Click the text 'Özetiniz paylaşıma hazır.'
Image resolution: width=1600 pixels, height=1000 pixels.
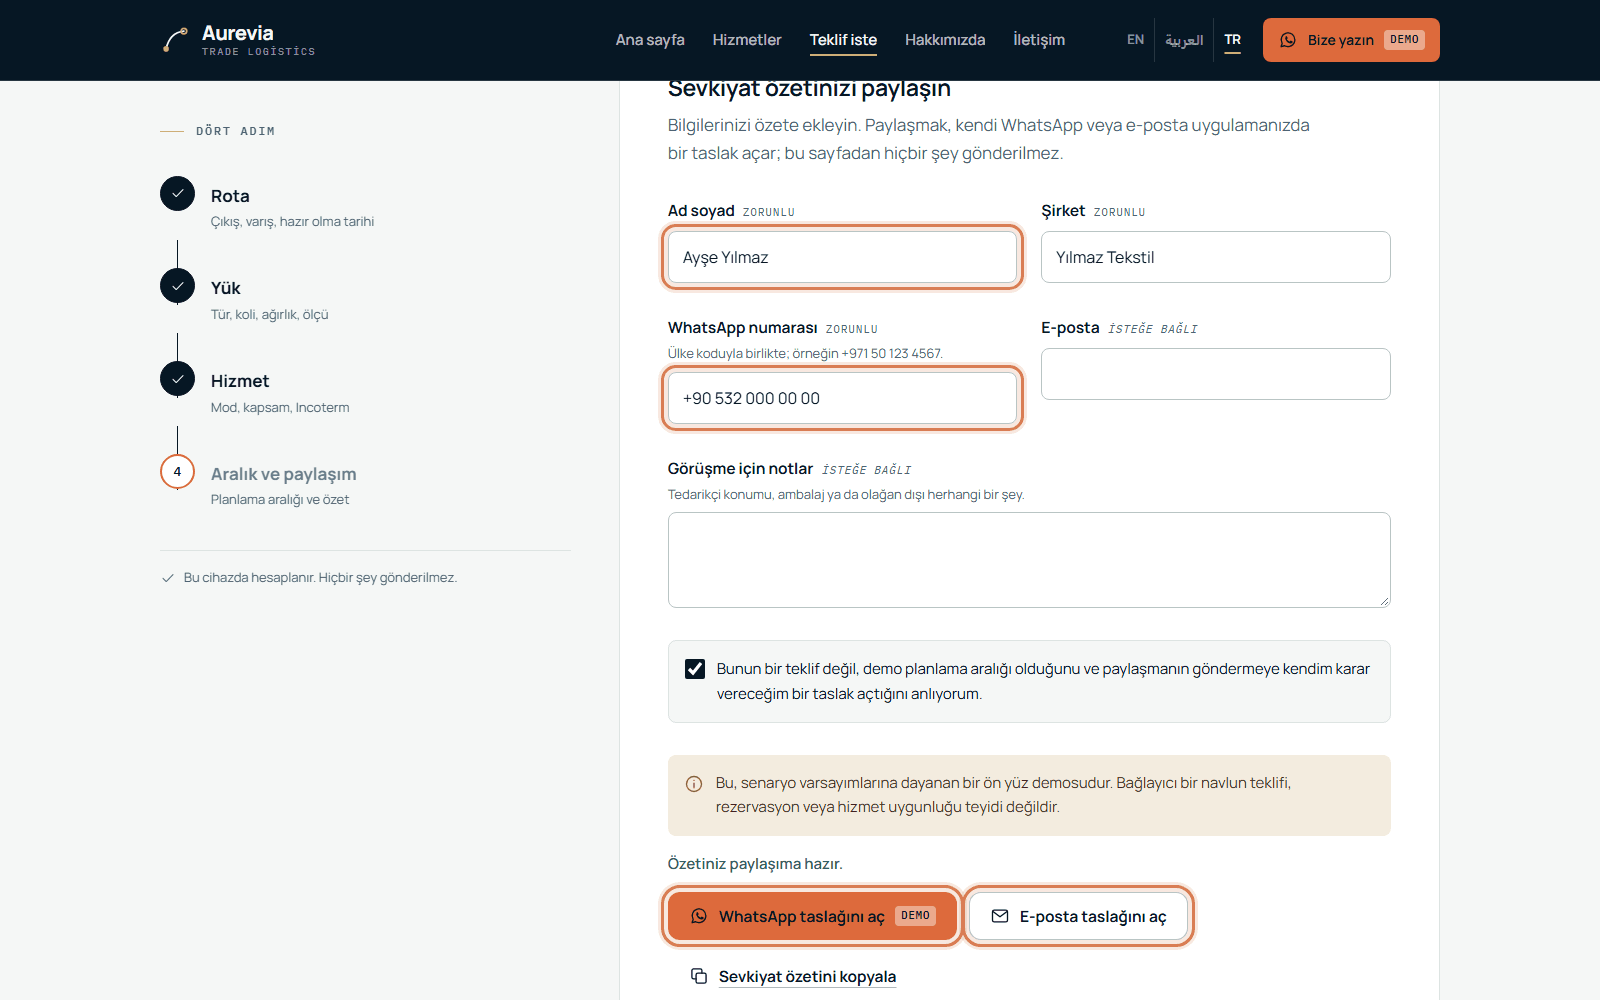click(x=755, y=864)
